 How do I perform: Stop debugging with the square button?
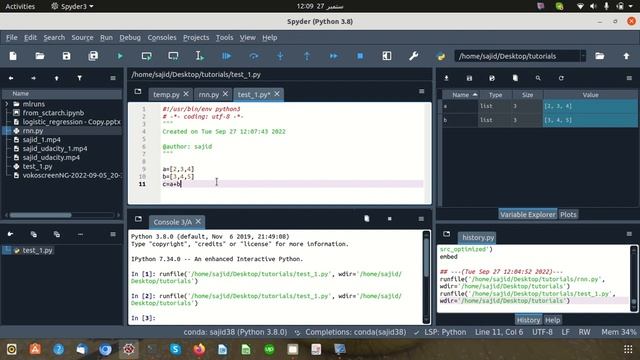360,56
